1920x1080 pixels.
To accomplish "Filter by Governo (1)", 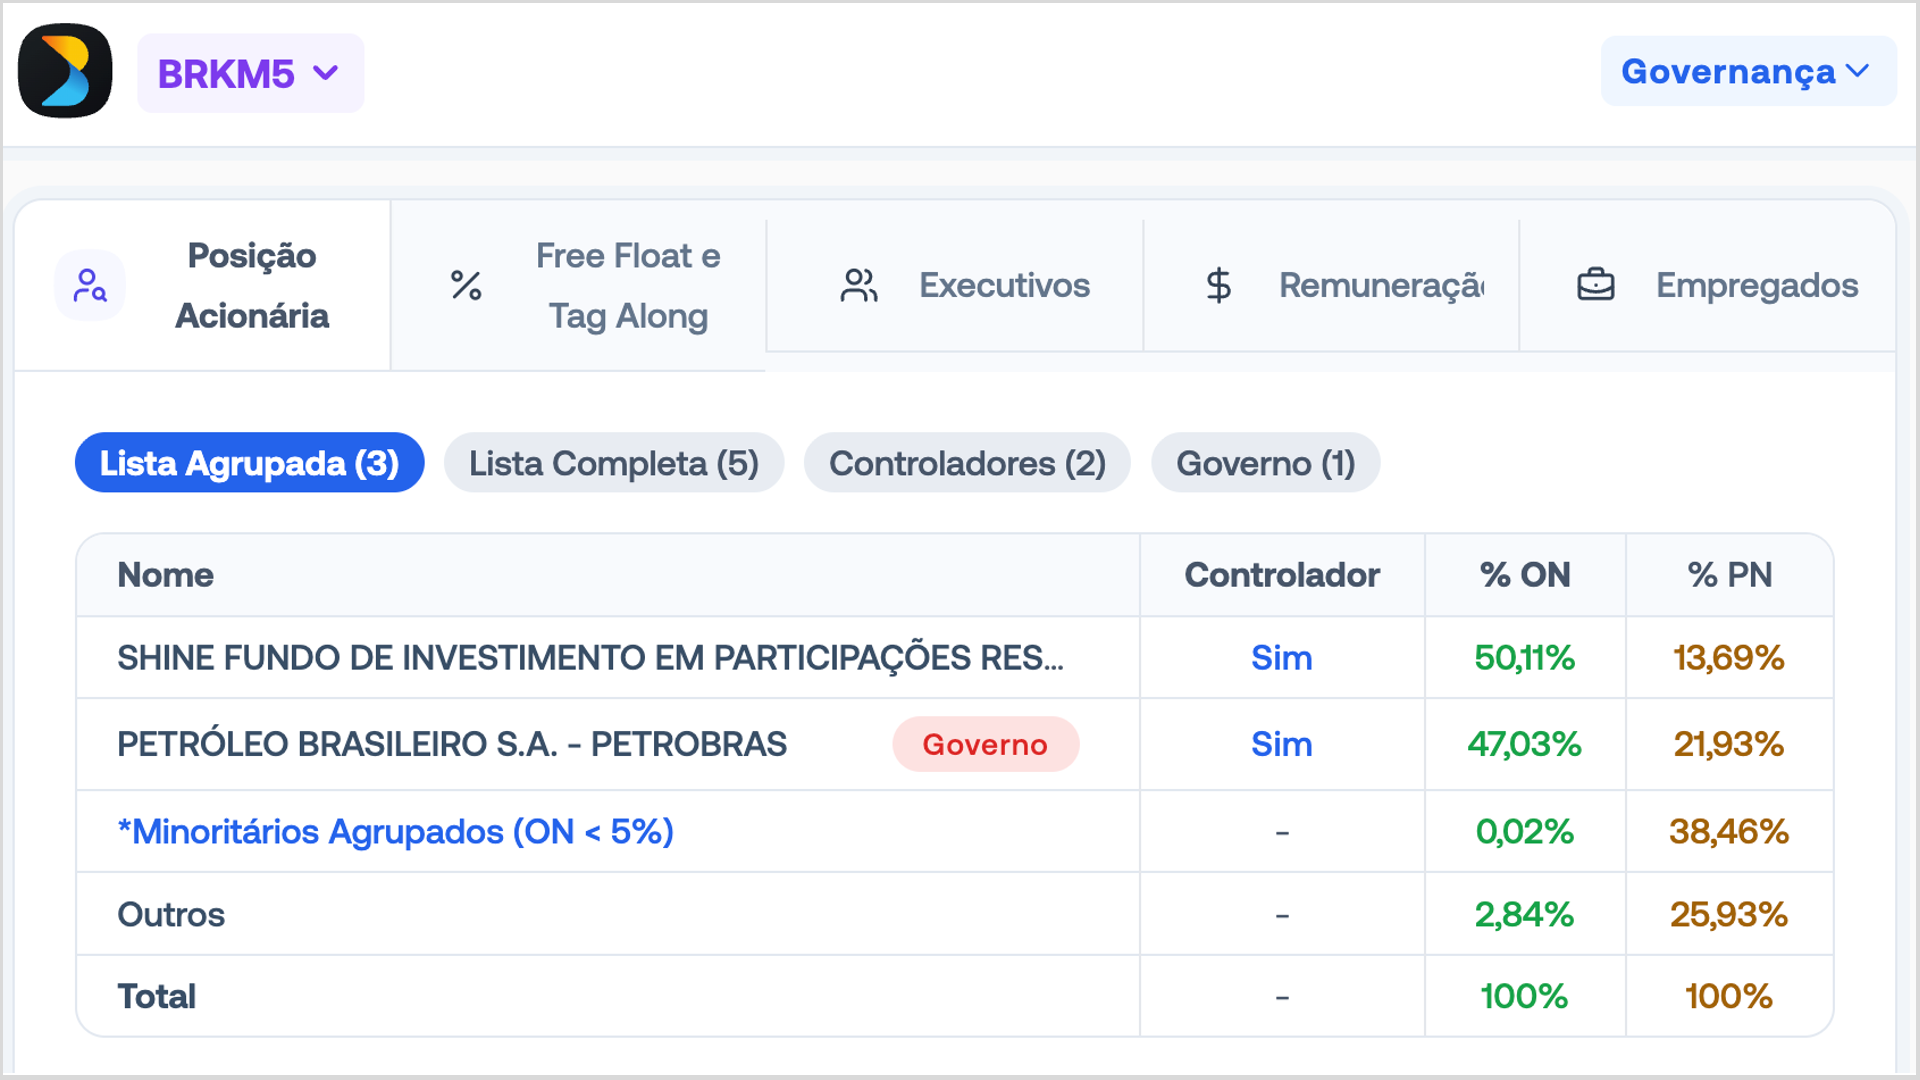I will click(x=1265, y=463).
